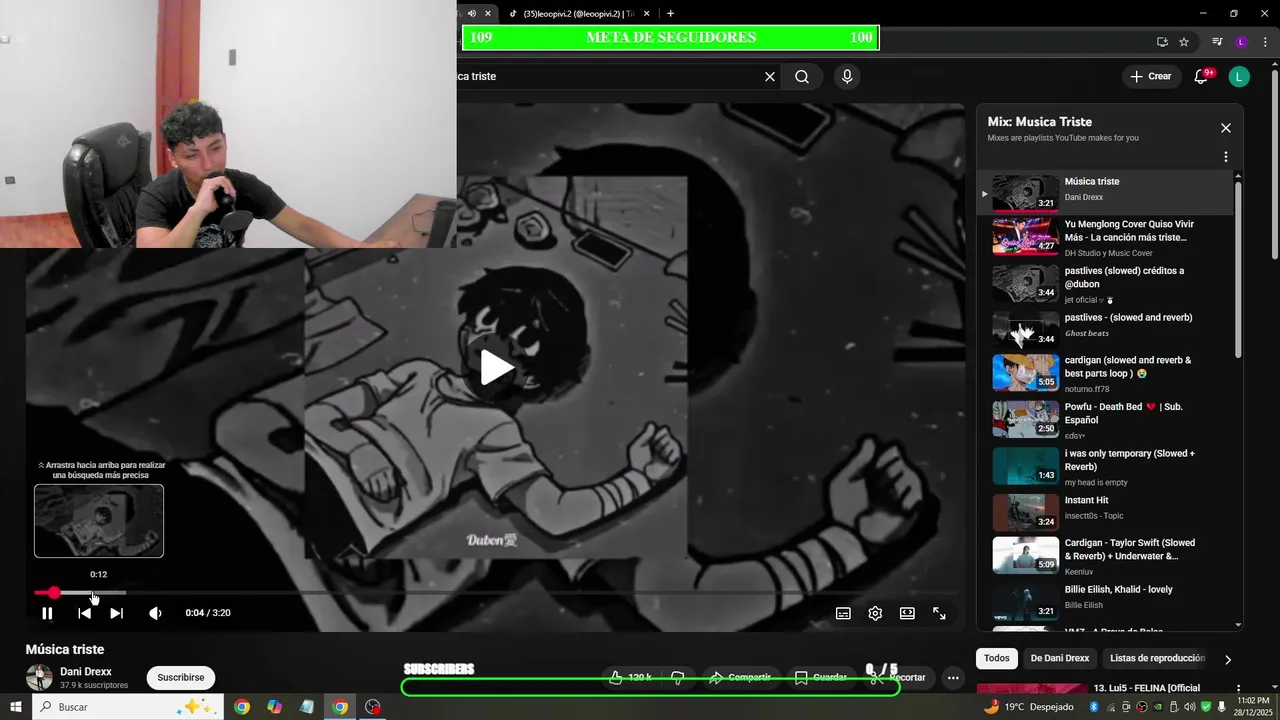The image size is (1280, 720).
Task: Switch to the leoopivi.2 TikTok tab
Action: tap(570, 13)
